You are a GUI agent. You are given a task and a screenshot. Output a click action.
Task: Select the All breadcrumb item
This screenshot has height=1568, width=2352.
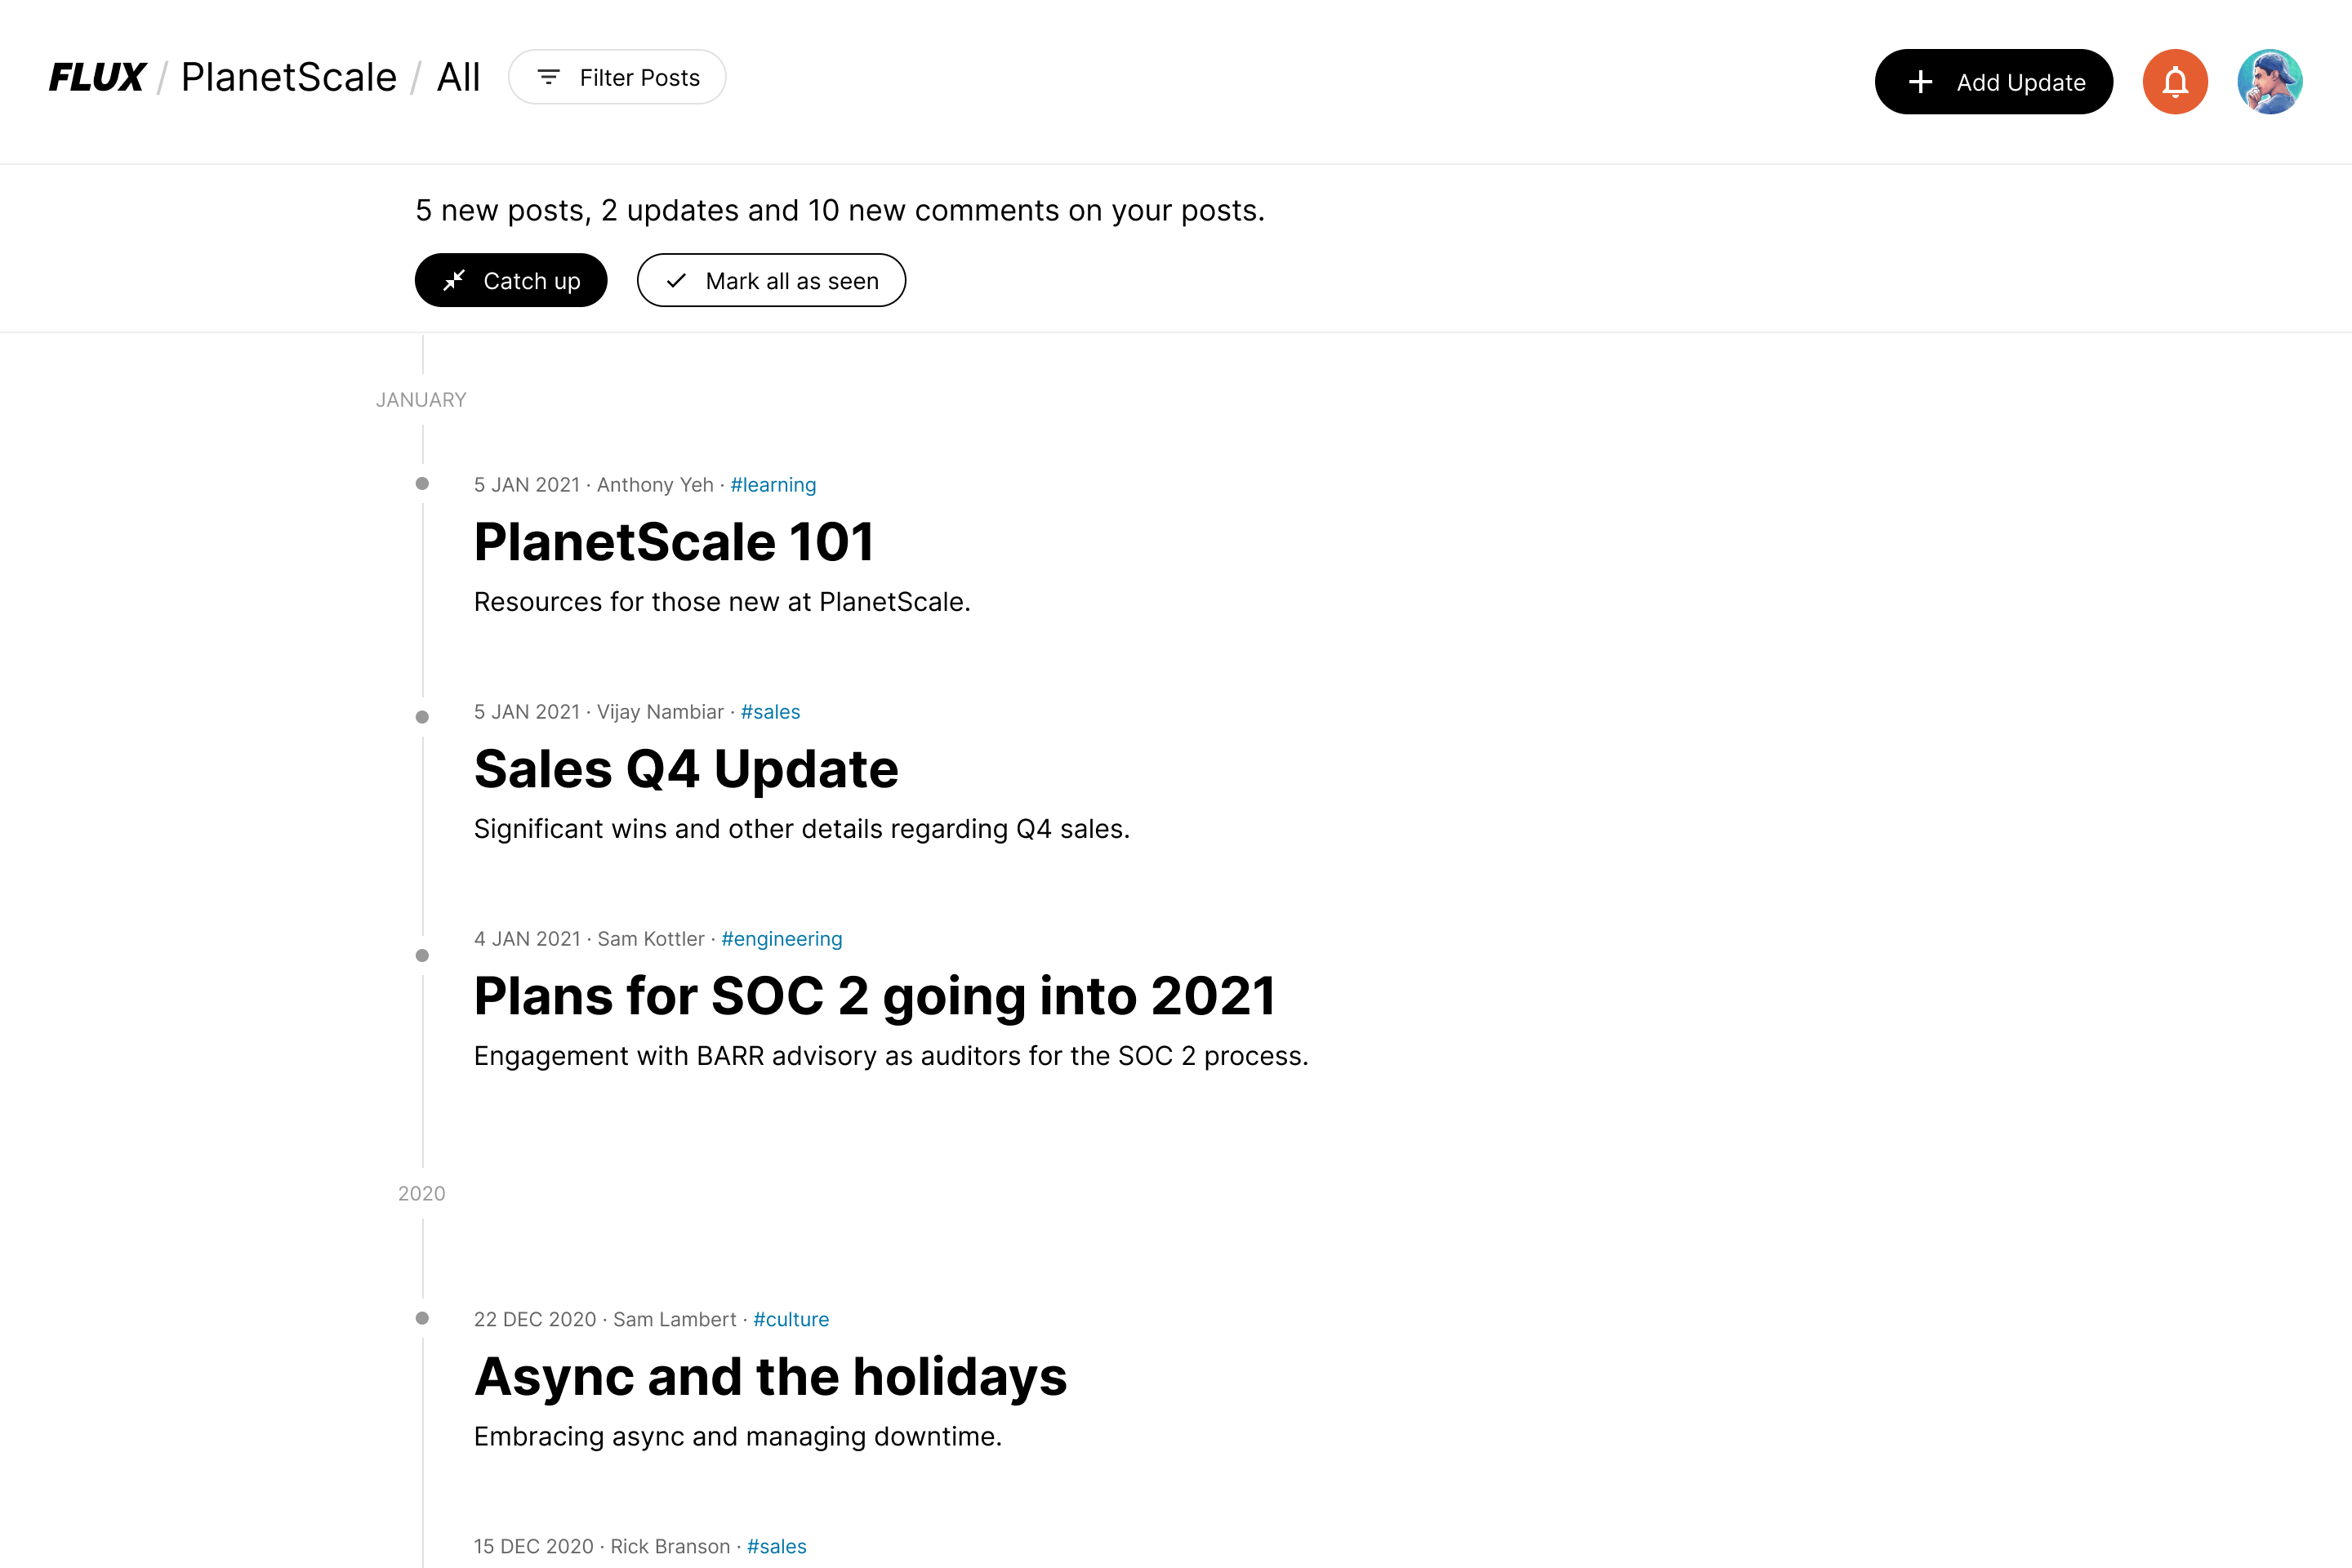point(458,77)
